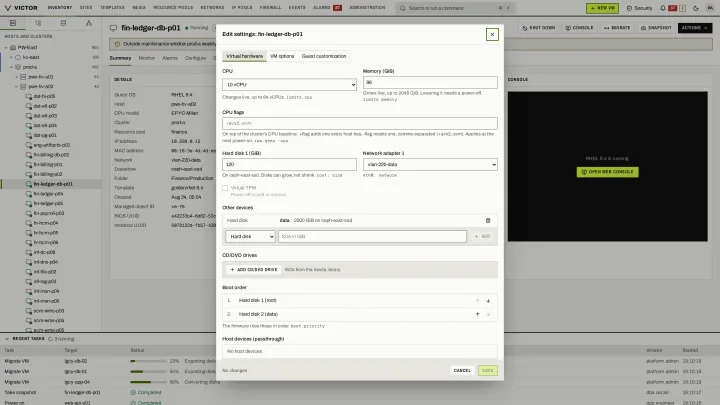Click the dat-bi-p05 VM icon in tree
Viewport: 720px width, 405px height.
28,96
